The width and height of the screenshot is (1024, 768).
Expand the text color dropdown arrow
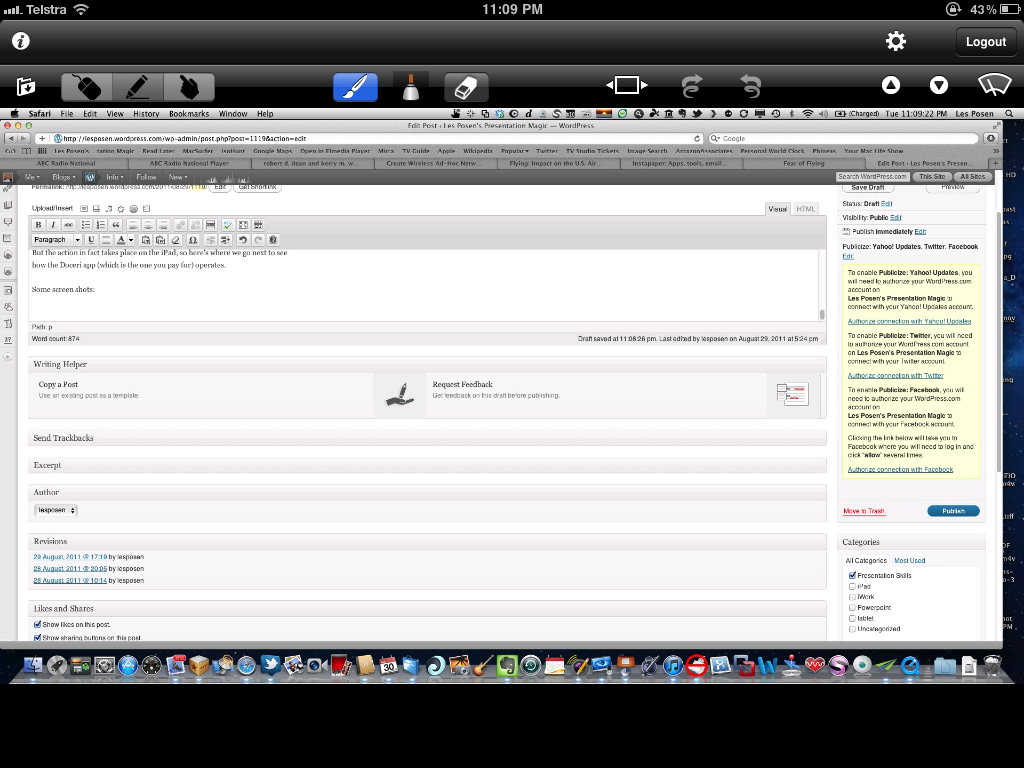pos(131,240)
